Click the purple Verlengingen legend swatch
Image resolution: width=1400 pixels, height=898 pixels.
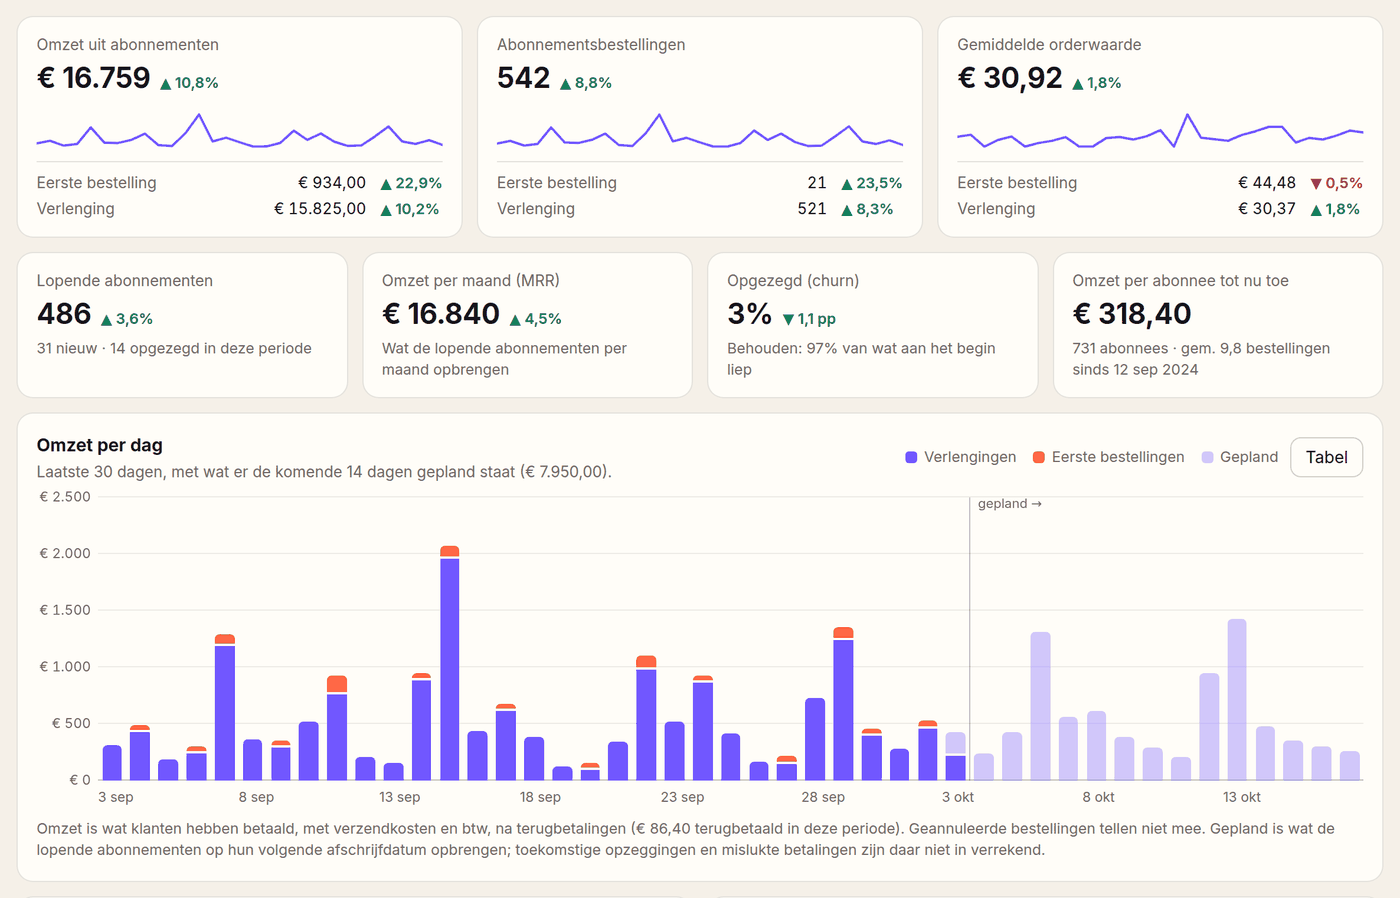pyautogui.click(x=911, y=457)
